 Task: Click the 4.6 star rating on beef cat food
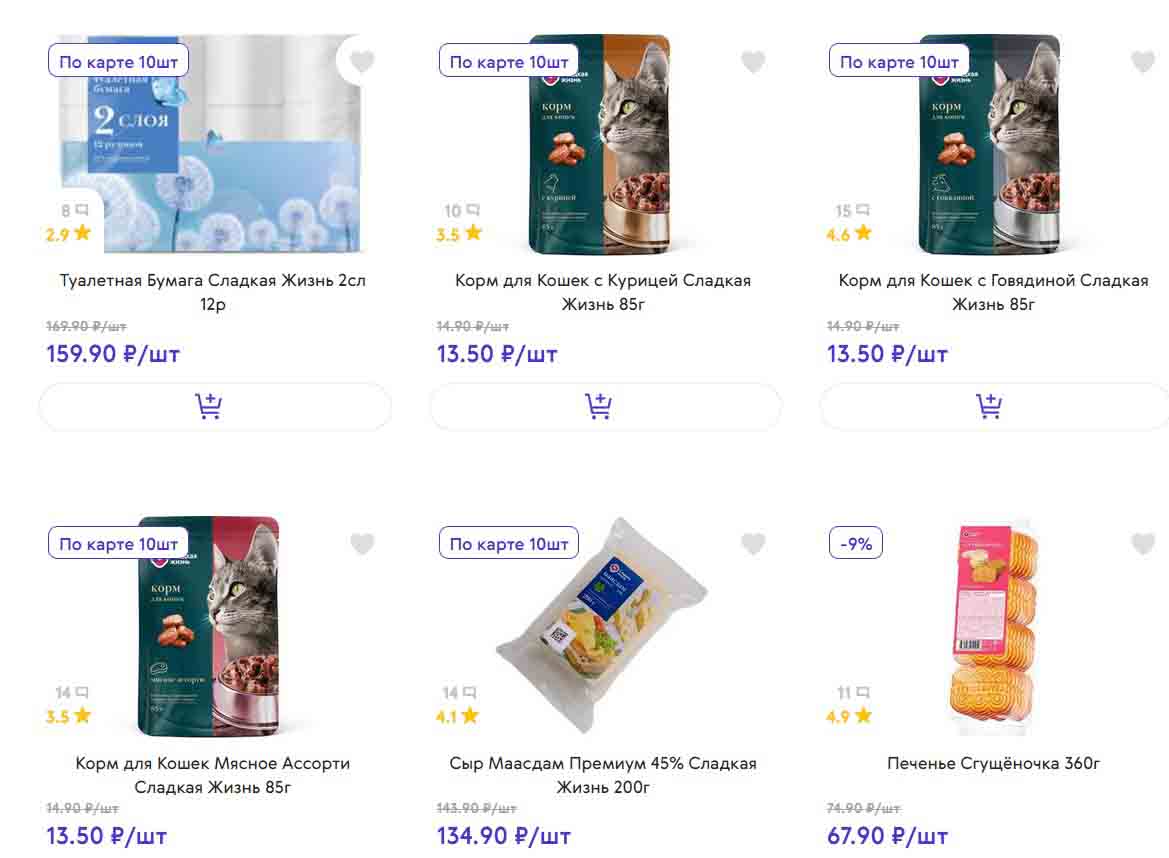tap(850, 234)
